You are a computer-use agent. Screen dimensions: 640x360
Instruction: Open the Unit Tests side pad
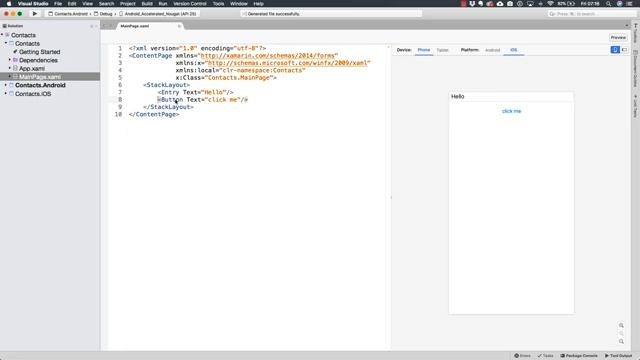click(636, 106)
